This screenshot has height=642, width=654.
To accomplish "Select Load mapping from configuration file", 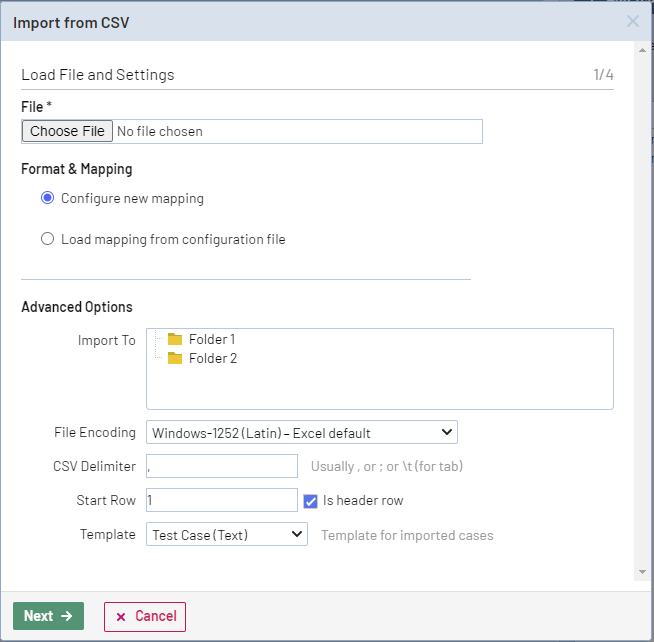I will click(x=47, y=239).
